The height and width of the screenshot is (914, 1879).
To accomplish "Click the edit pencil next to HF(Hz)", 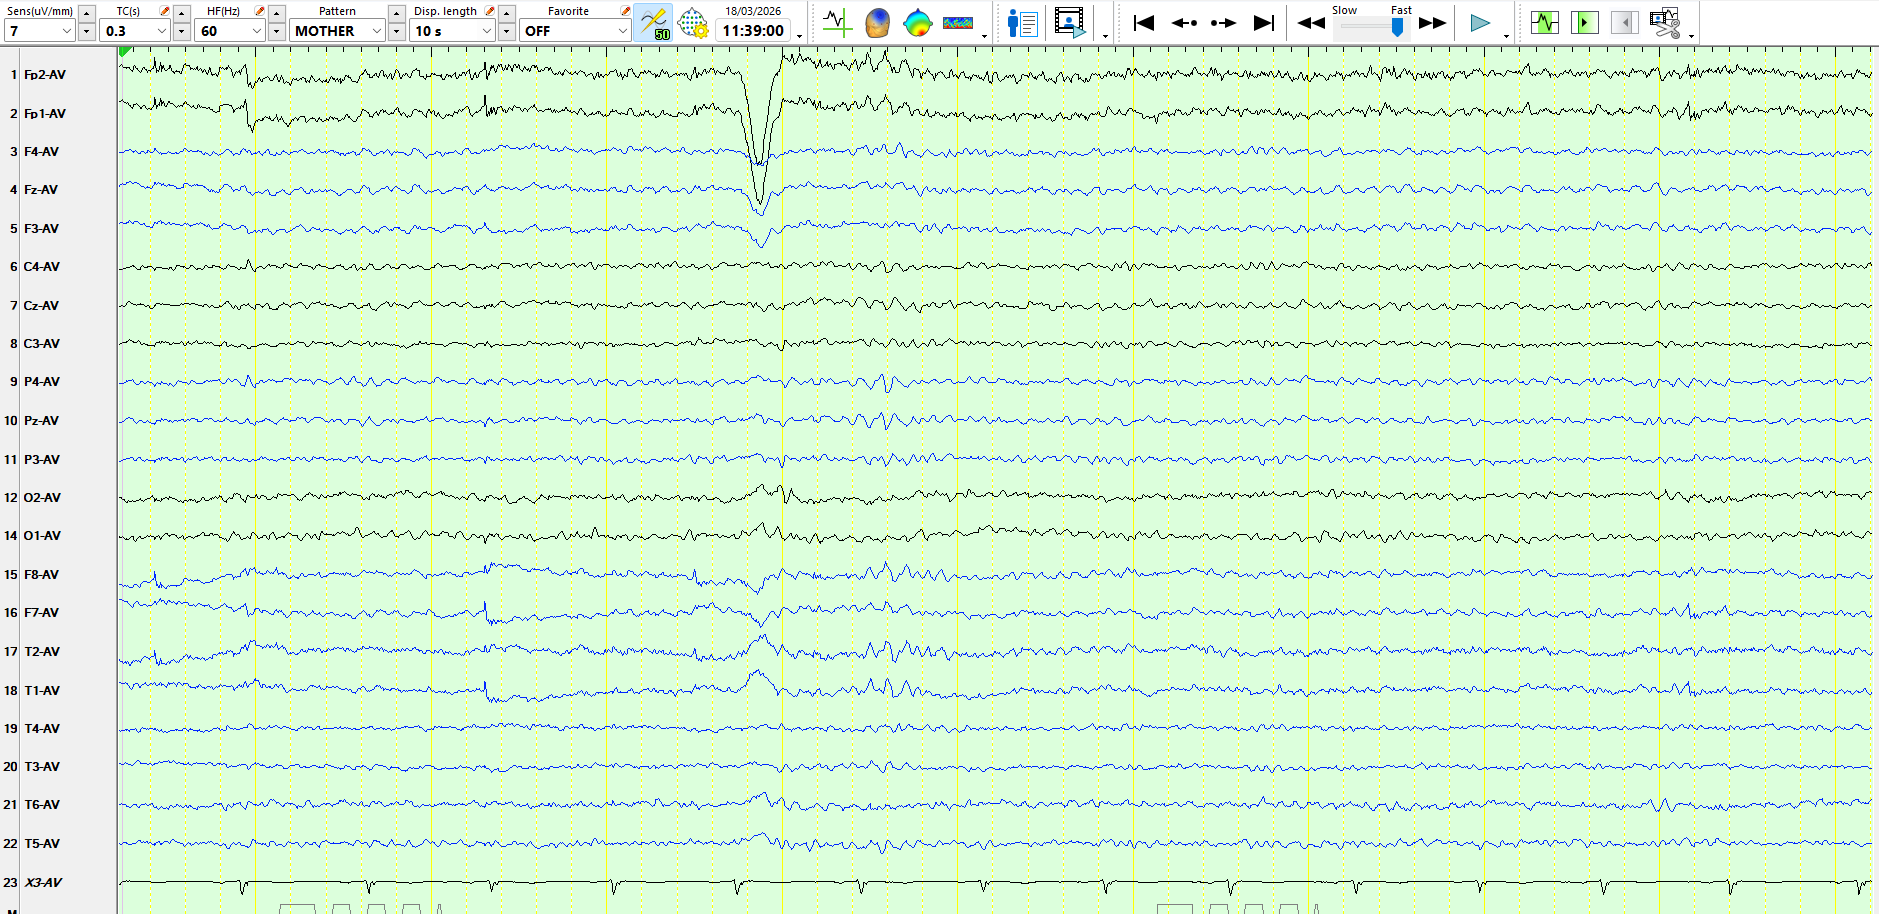I will point(260,11).
